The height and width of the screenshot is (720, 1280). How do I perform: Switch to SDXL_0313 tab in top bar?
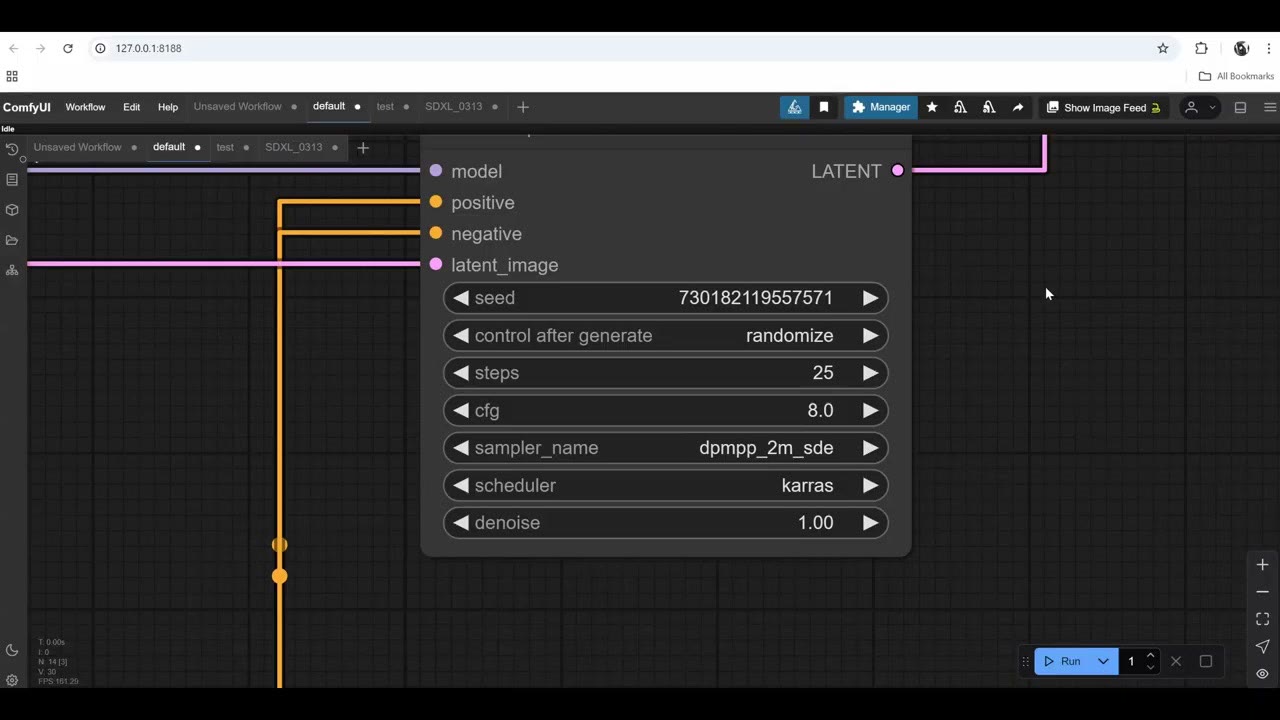pyautogui.click(x=454, y=107)
